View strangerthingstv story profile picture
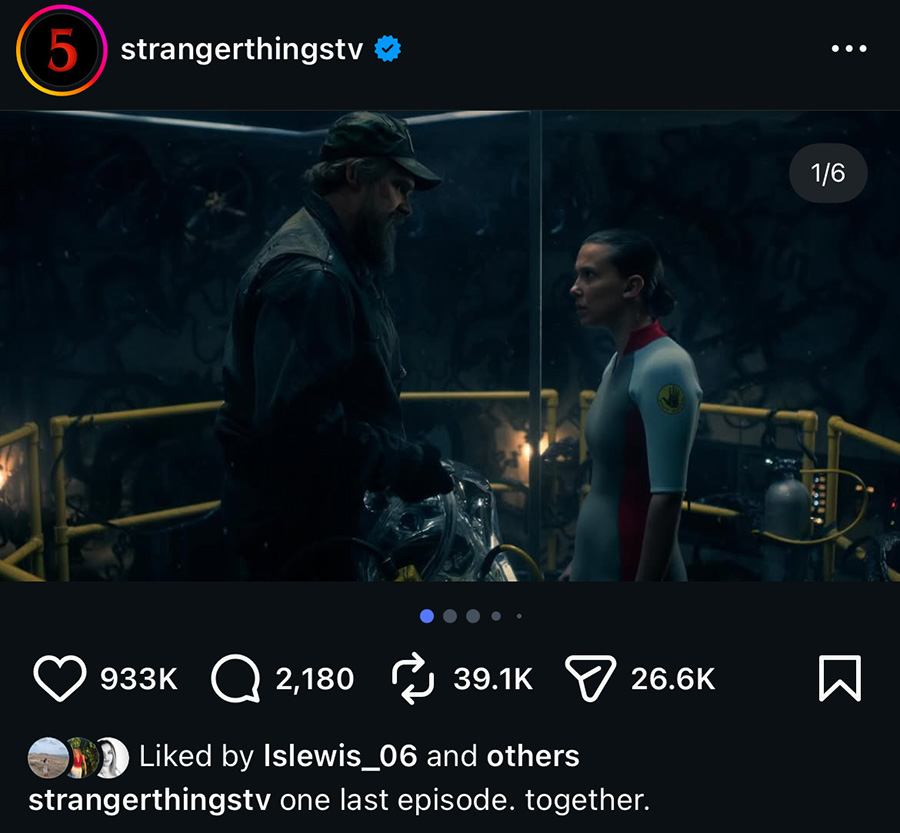The image size is (900, 833). (x=61, y=49)
